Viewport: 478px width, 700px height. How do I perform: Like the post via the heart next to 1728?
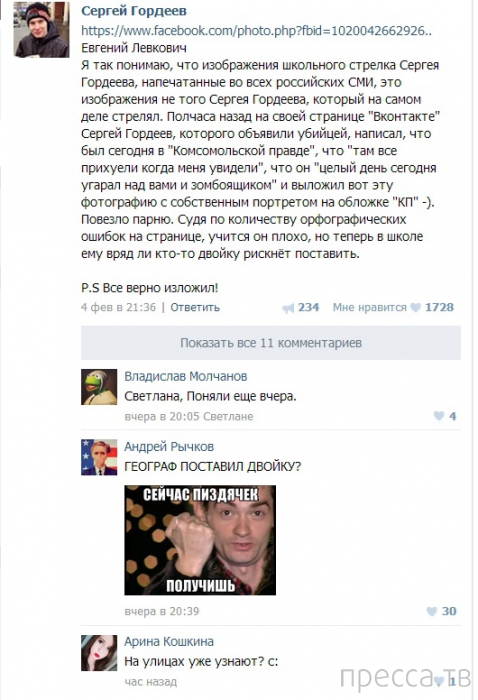(416, 308)
